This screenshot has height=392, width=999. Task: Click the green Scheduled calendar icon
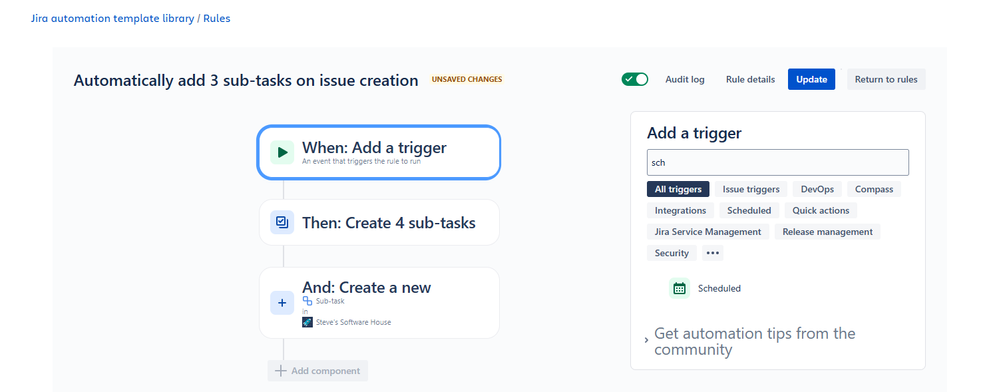click(679, 288)
